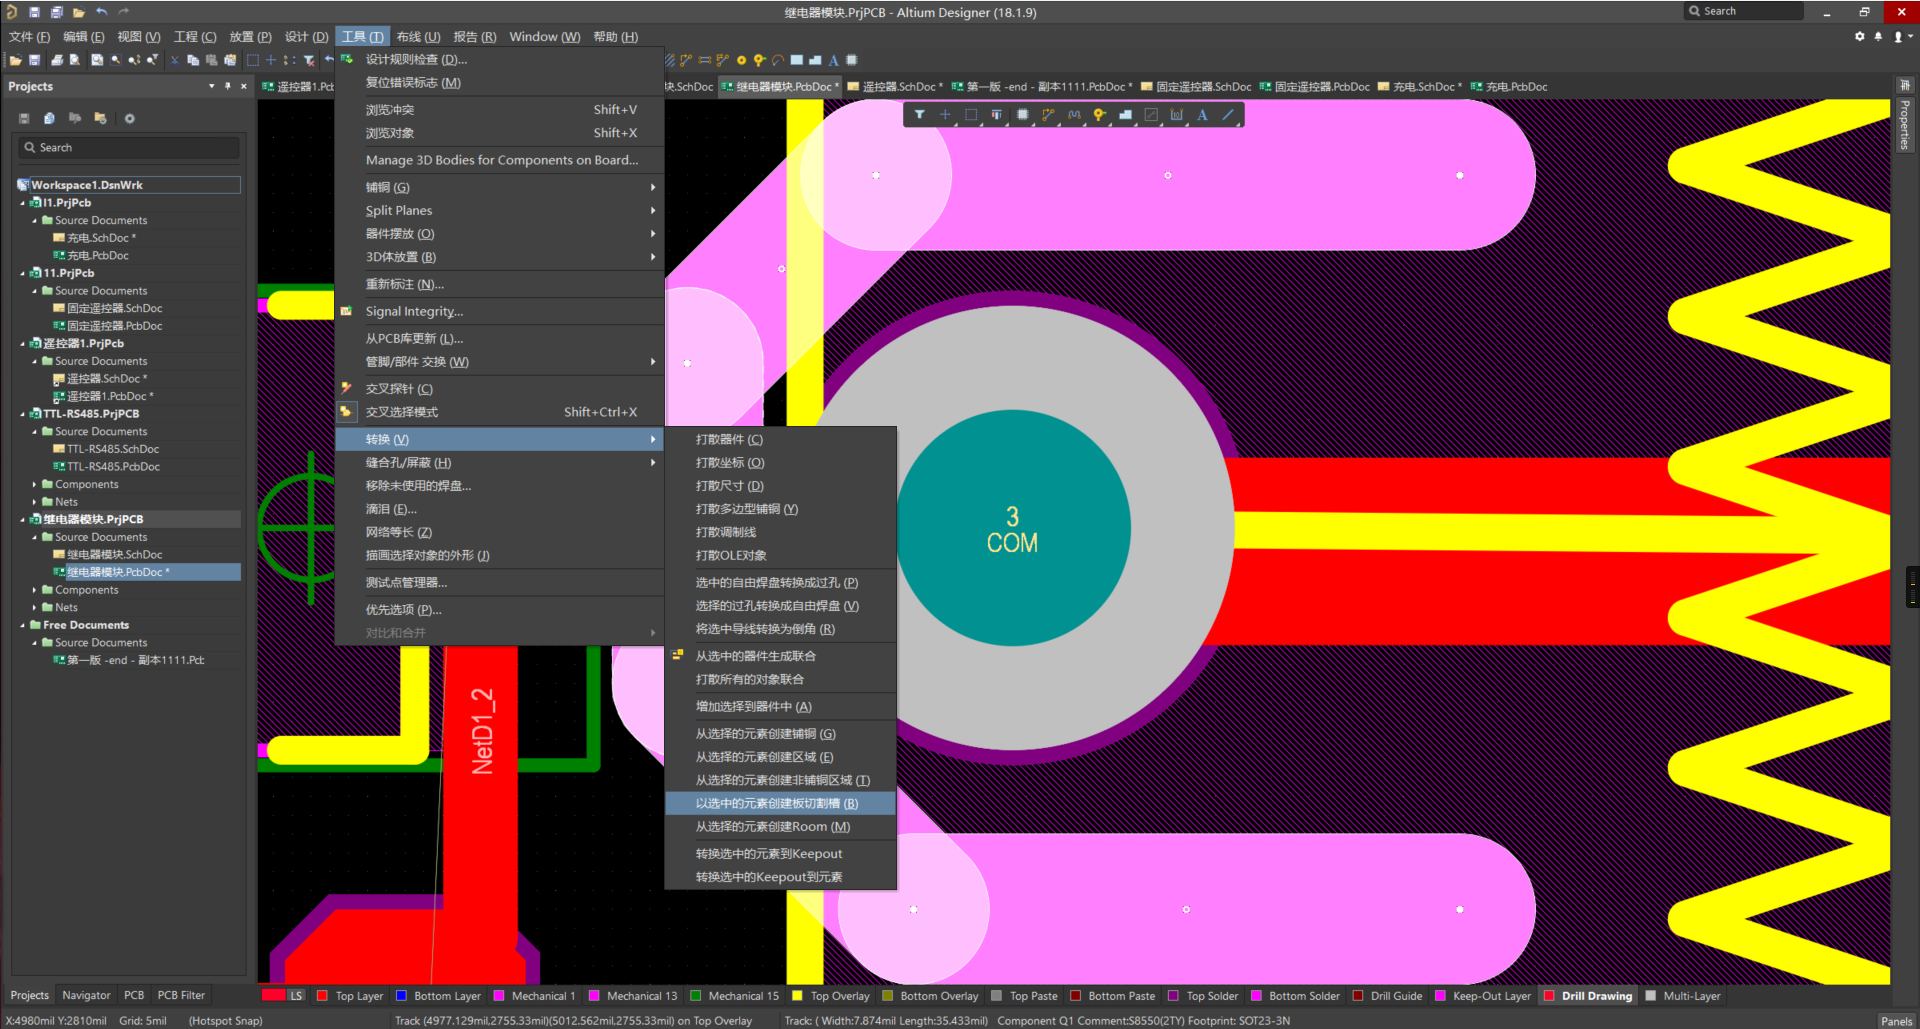The image size is (1920, 1029).
Task: Pin the Projects panel
Action: tap(227, 87)
